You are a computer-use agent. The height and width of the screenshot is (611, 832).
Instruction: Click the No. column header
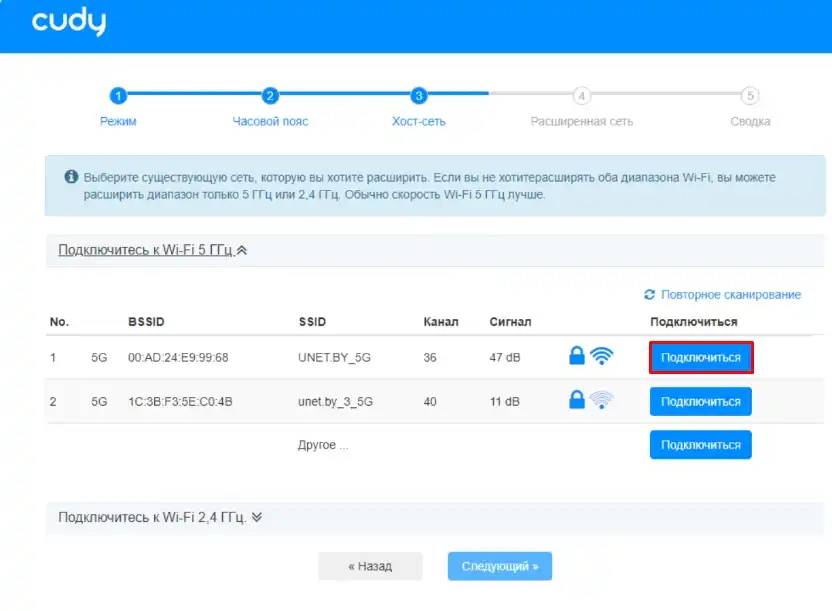tap(59, 322)
